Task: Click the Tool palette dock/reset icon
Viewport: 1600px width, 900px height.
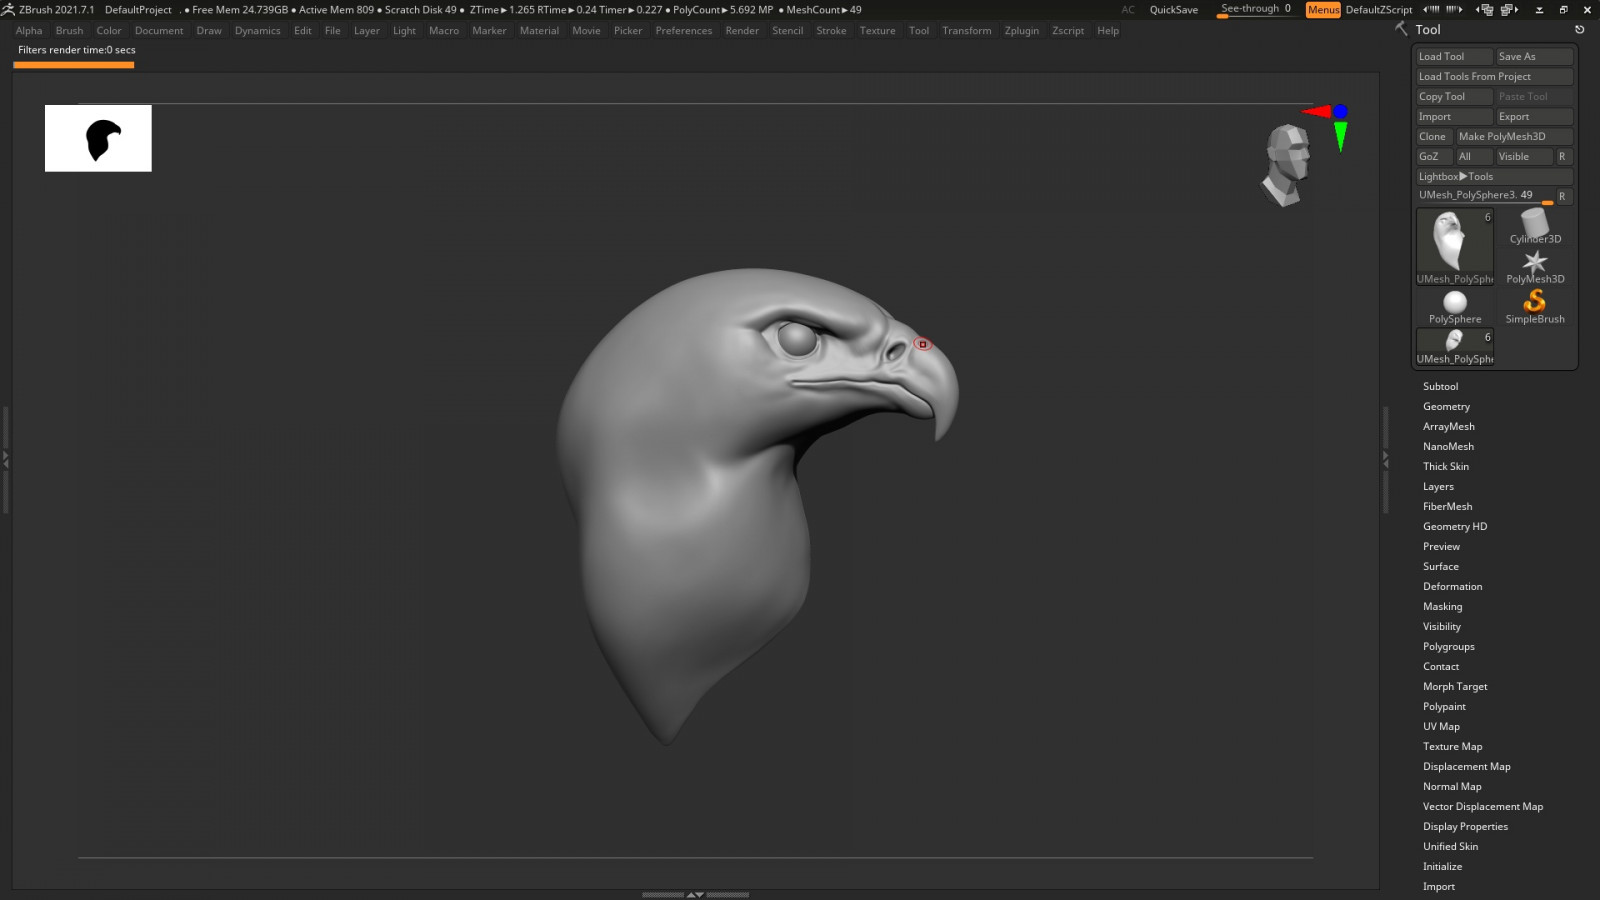Action: pyautogui.click(x=1580, y=30)
